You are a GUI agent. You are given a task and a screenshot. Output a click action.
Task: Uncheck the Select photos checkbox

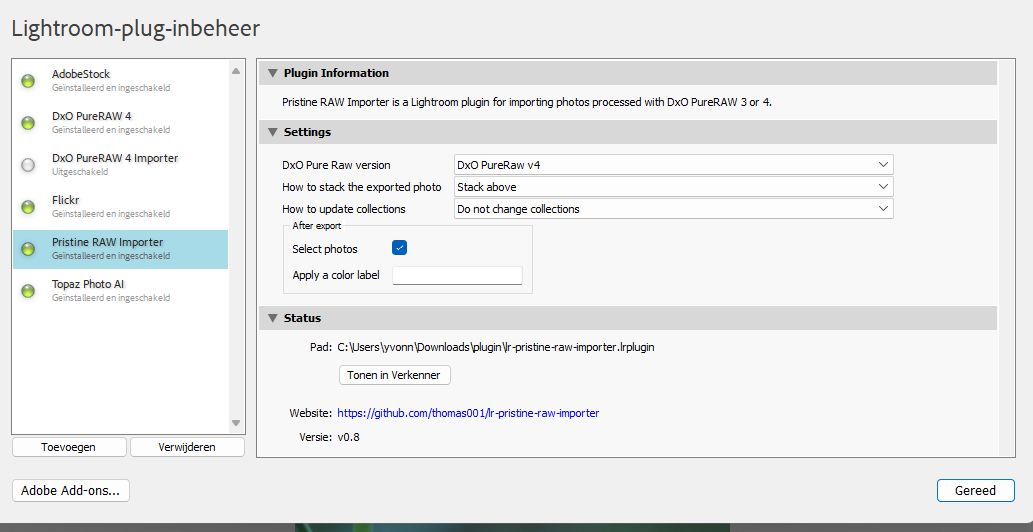400,248
